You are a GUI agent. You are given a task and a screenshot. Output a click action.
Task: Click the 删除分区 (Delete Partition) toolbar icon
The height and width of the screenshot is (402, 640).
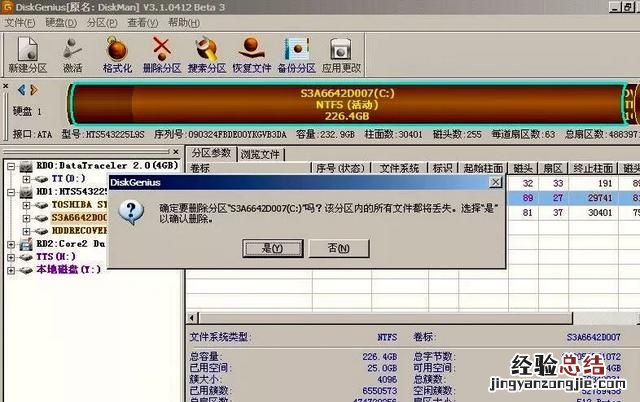(162, 54)
